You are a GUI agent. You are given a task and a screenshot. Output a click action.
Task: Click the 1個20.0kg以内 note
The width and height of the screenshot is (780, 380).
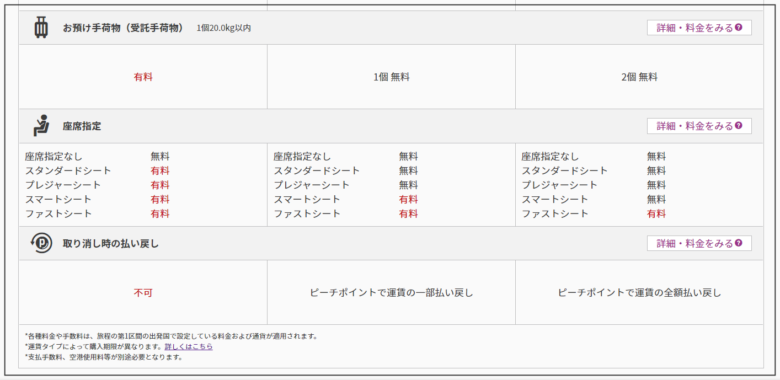[223, 28]
